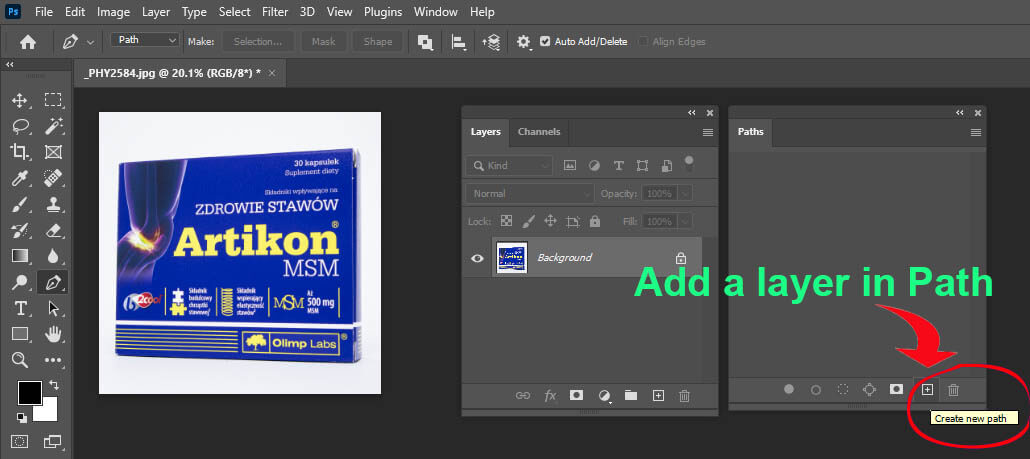Select the Horizontal Type tool
The height and width of the screenshot is (459, 1030).
click(x=20, y=308)
